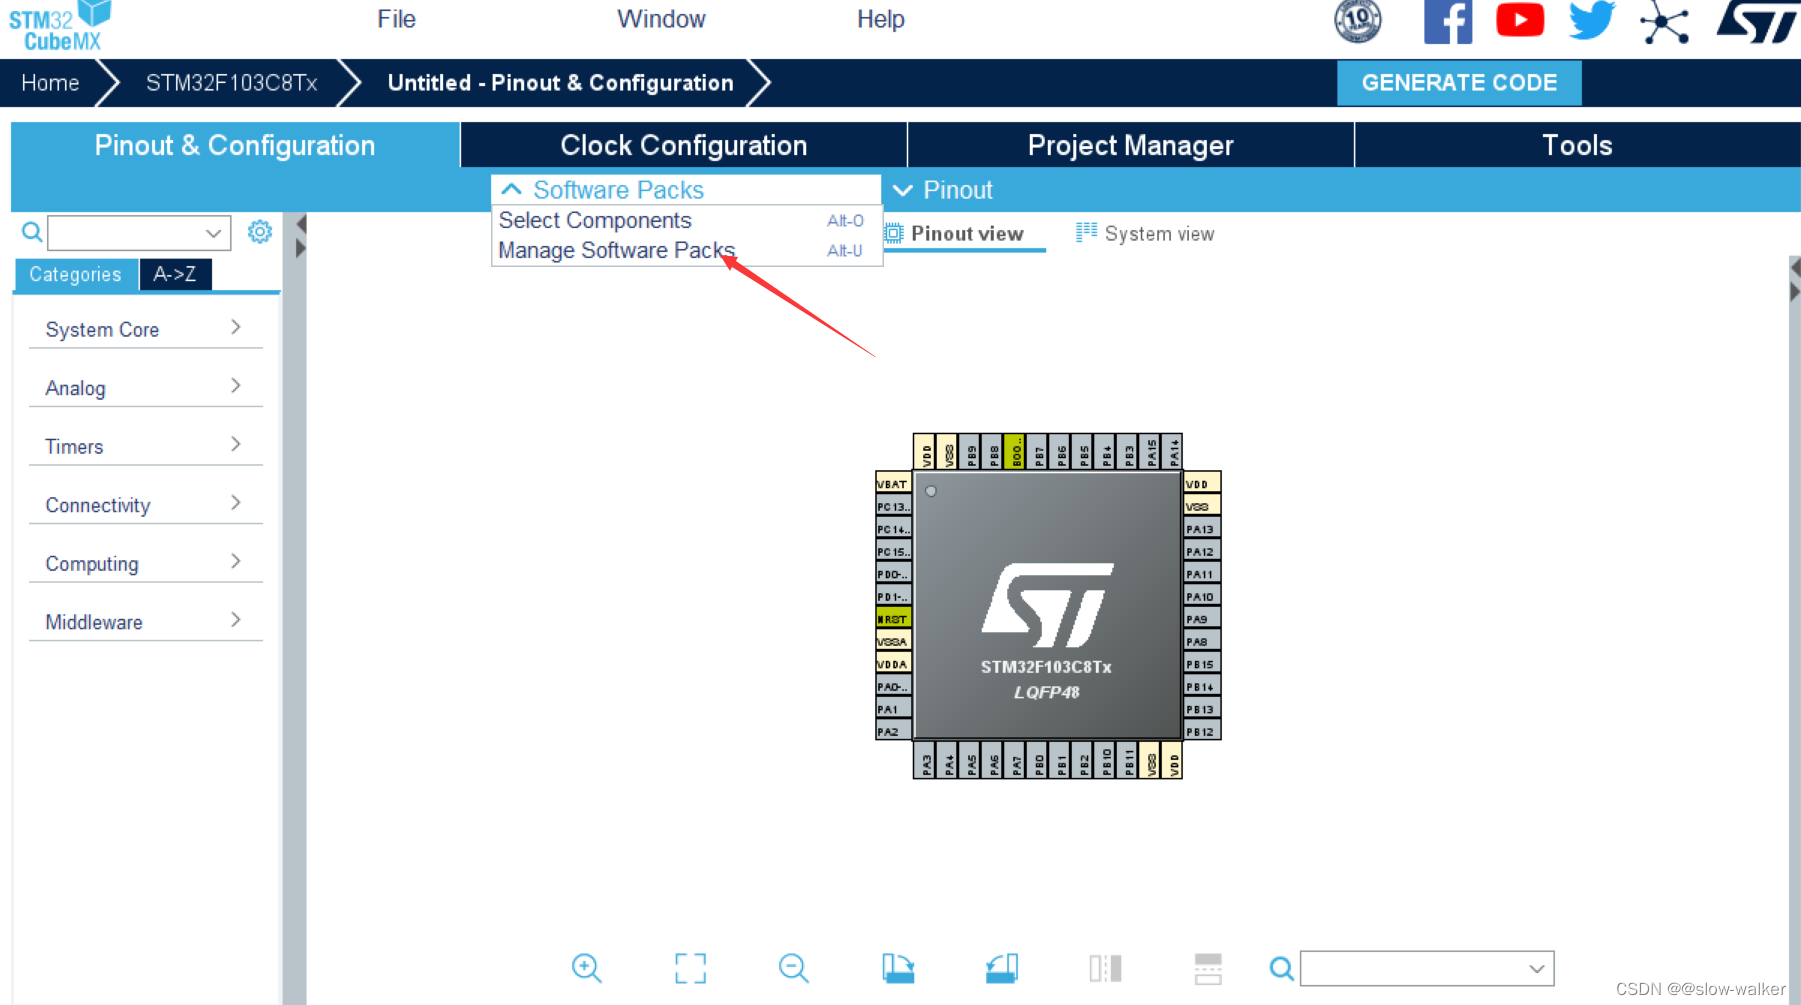Open the Clock Configuration tab
The image size is (1801, 1005).
point(683,145)
